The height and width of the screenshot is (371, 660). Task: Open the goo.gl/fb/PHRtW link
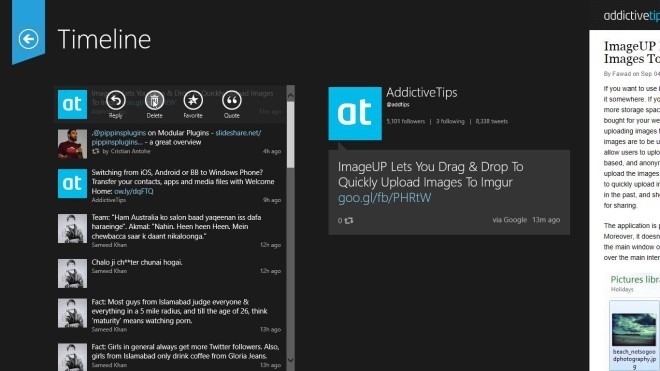coord(384,198)
